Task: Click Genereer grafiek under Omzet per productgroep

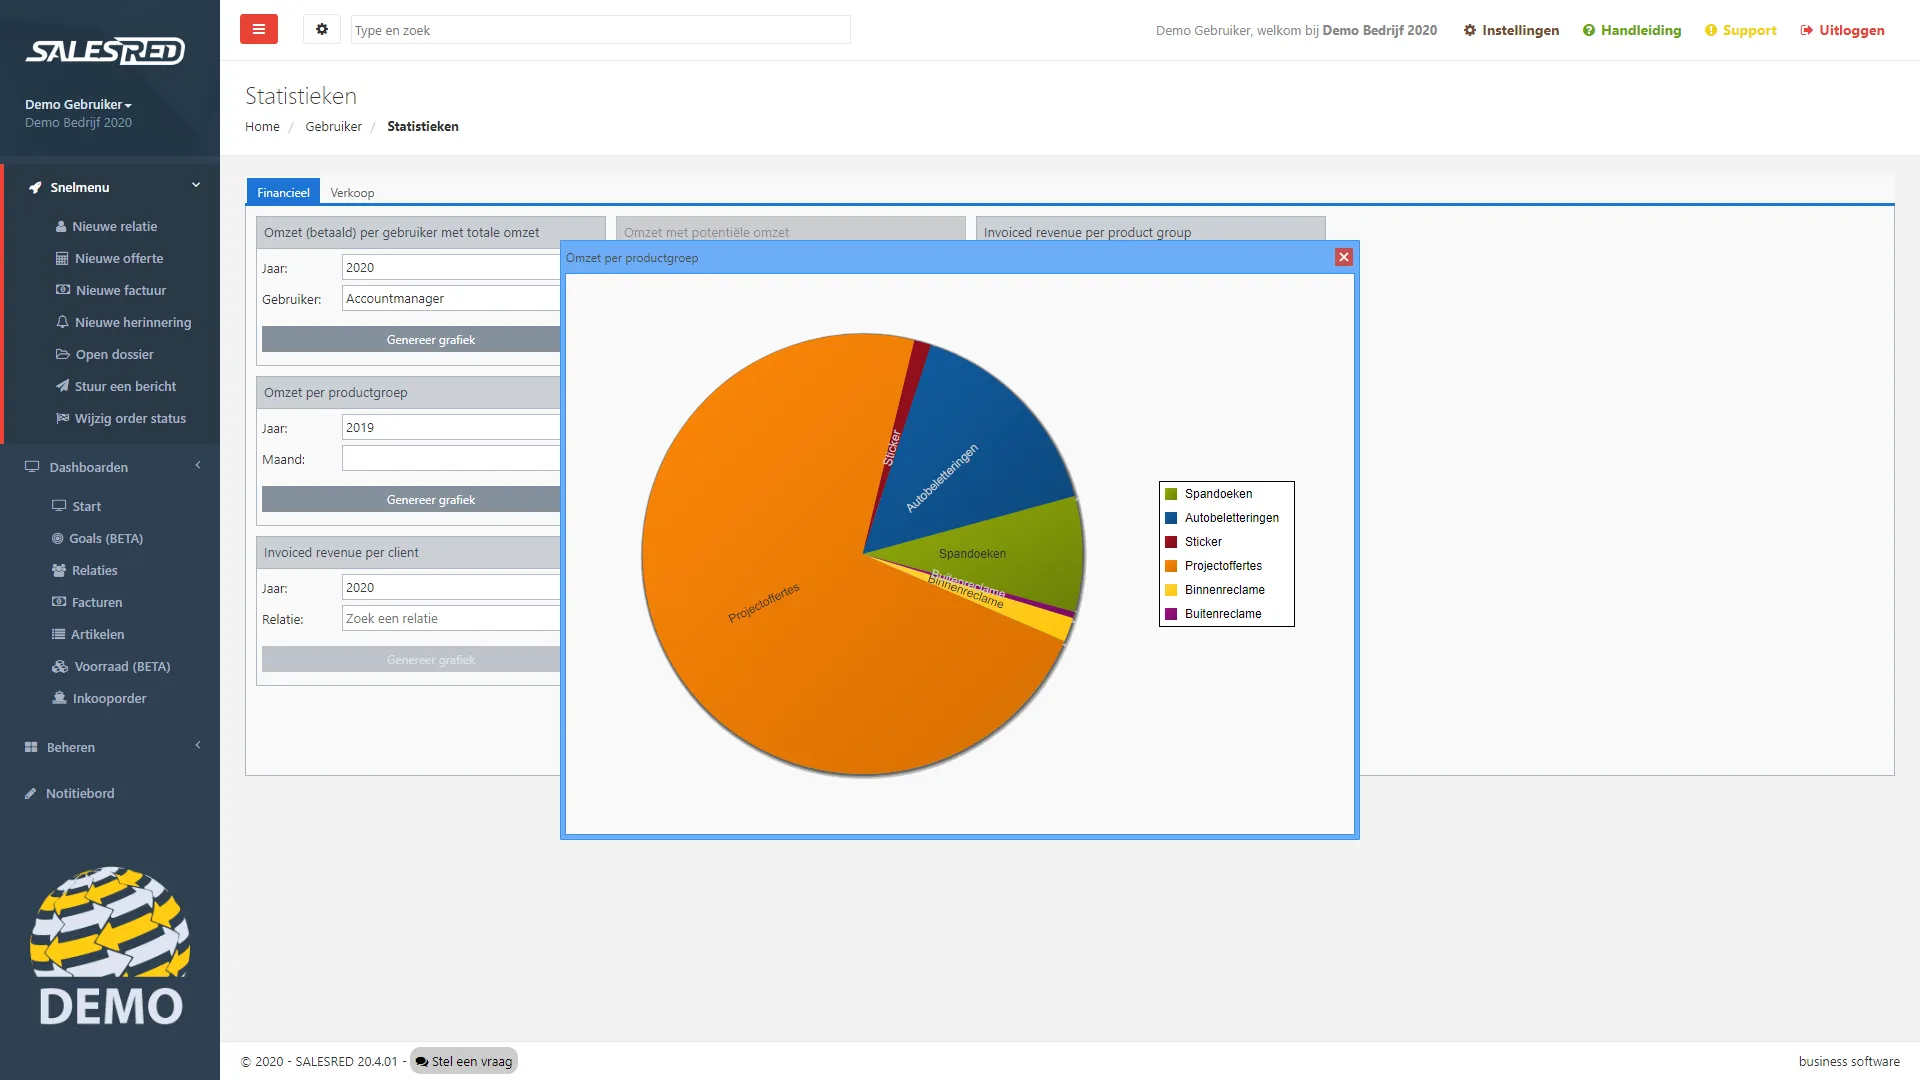Action: pos(411,499)
